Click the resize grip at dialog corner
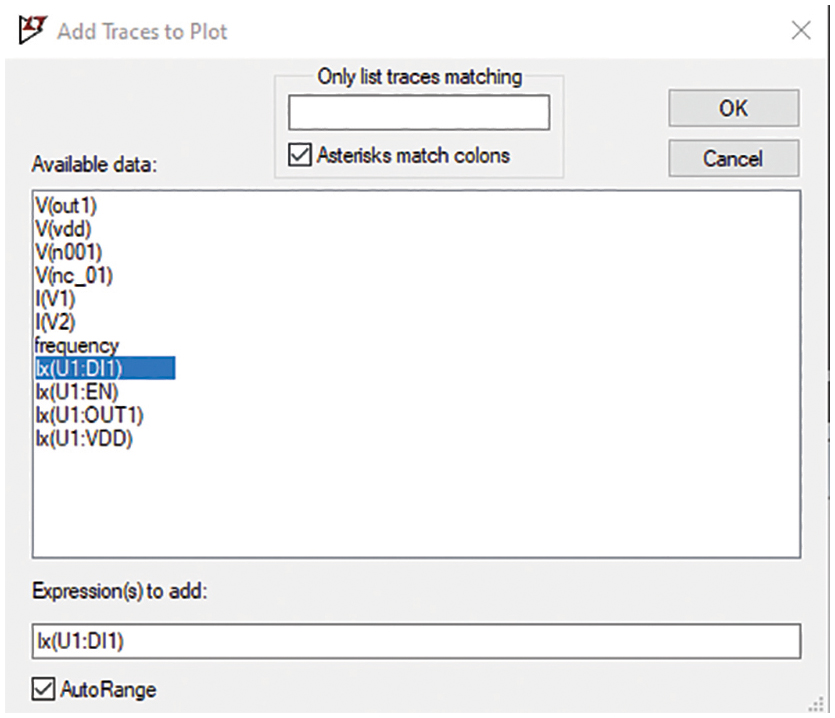The image size is (835, 718). pyautogui.click(x=816, y=704)
